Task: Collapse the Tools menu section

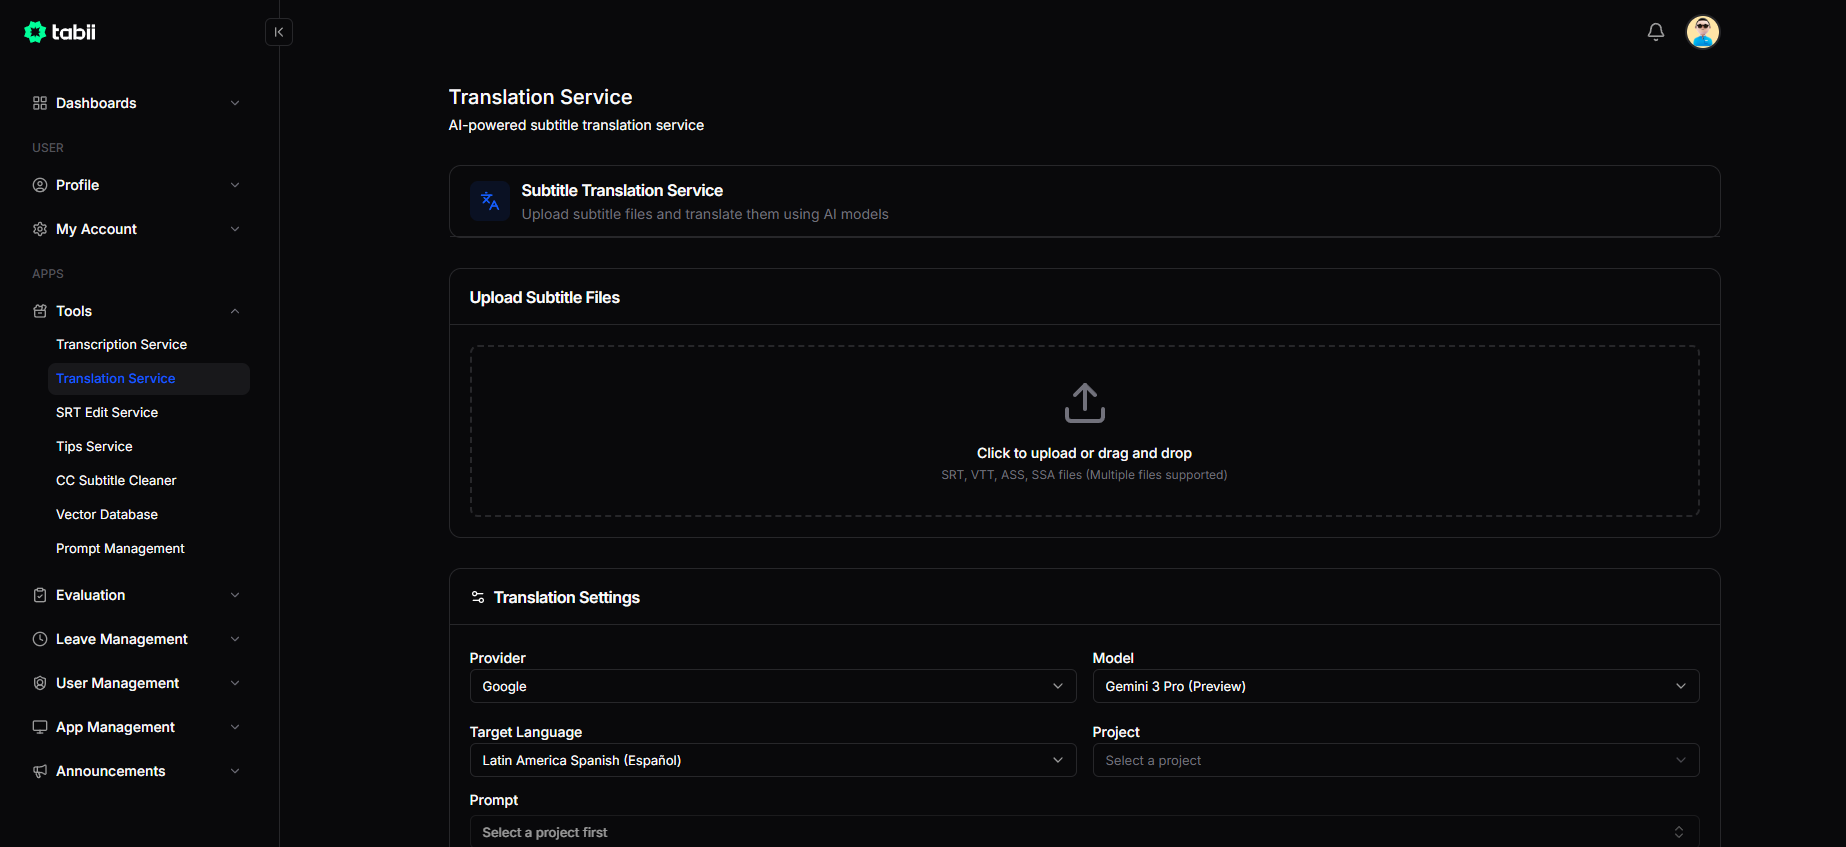Action: [235, 311]
